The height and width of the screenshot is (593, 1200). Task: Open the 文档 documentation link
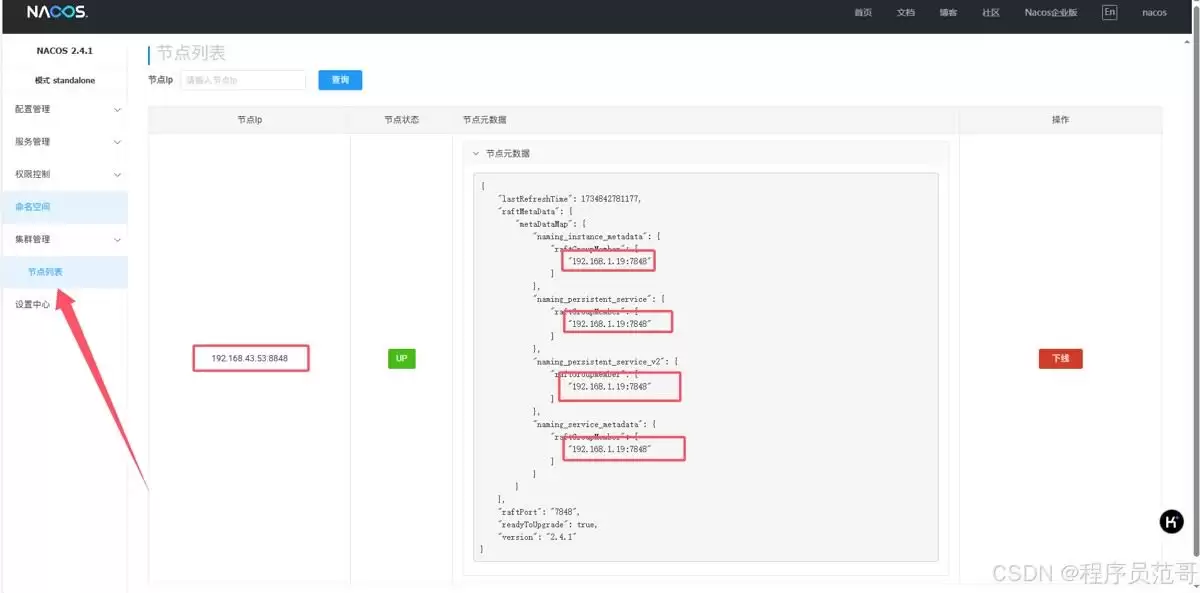click(905, 13)
